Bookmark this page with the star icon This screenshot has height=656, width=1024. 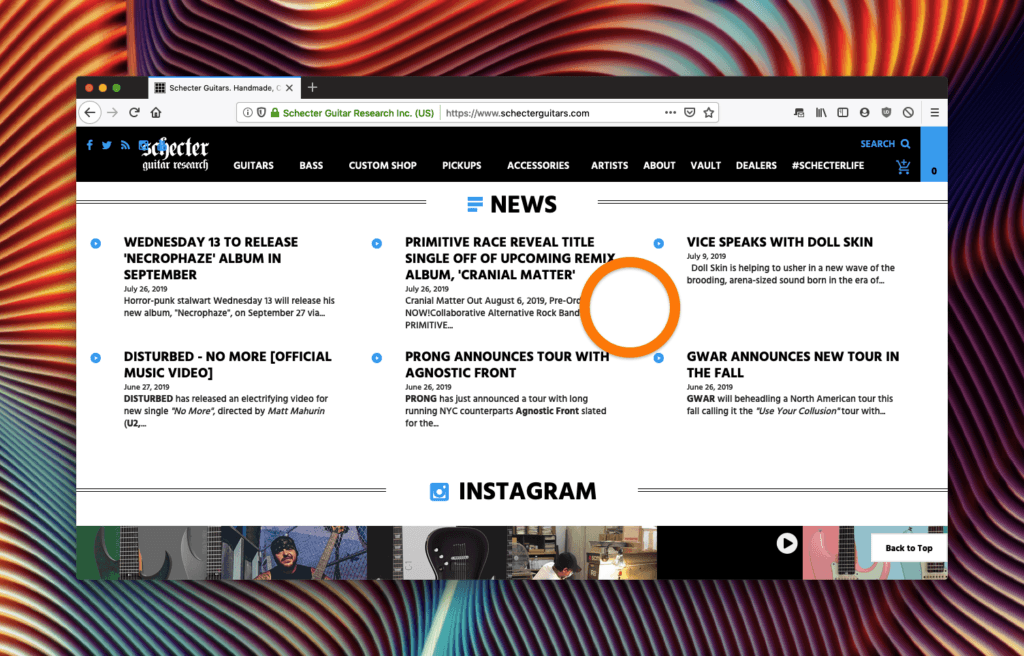(x=709, y=112)
